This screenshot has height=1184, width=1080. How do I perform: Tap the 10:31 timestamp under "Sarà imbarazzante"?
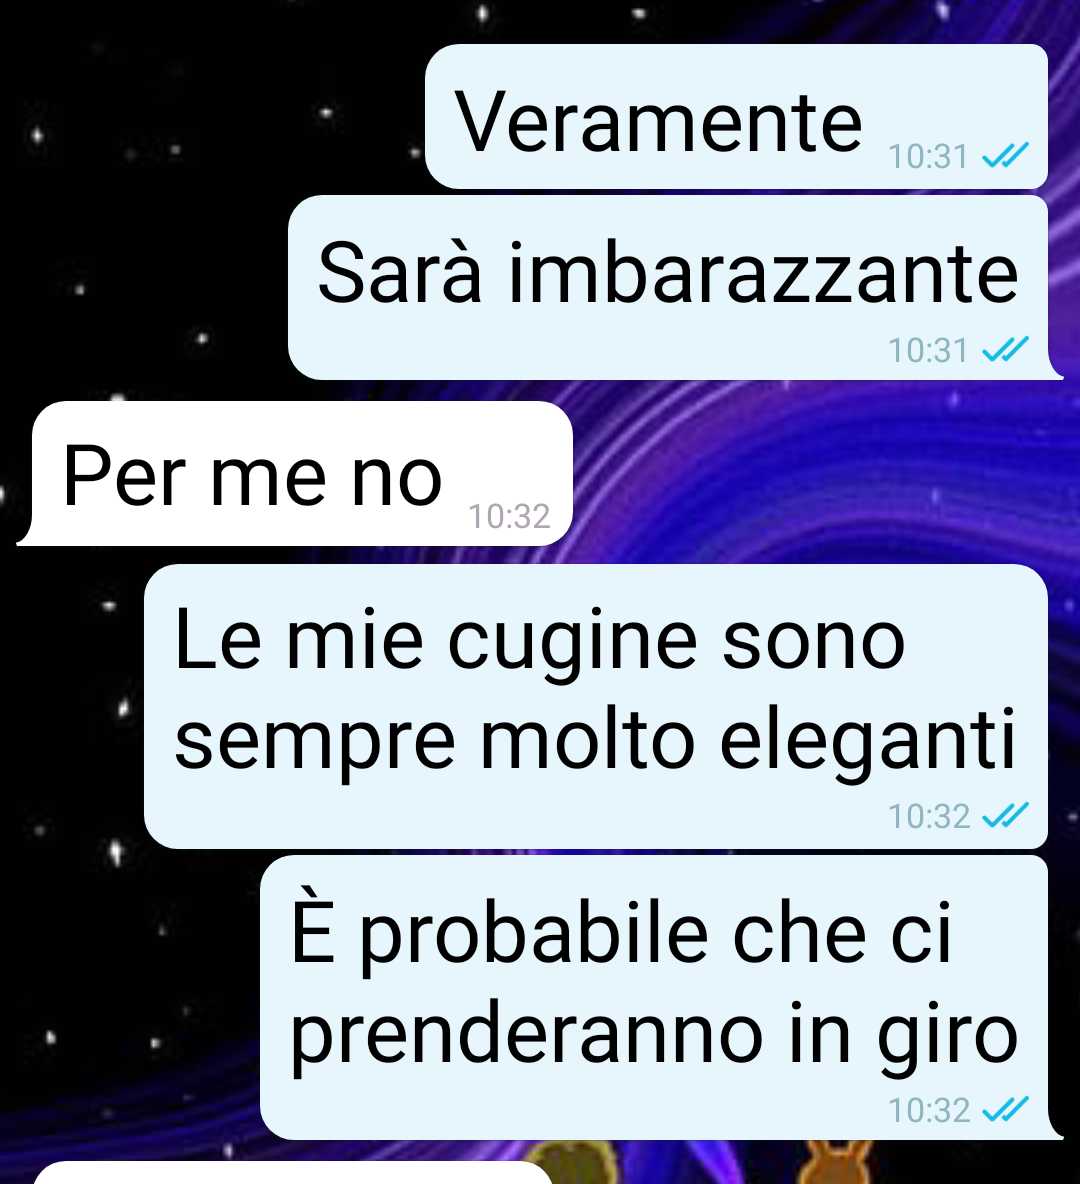pyautogui.click(x=928, y=350)
